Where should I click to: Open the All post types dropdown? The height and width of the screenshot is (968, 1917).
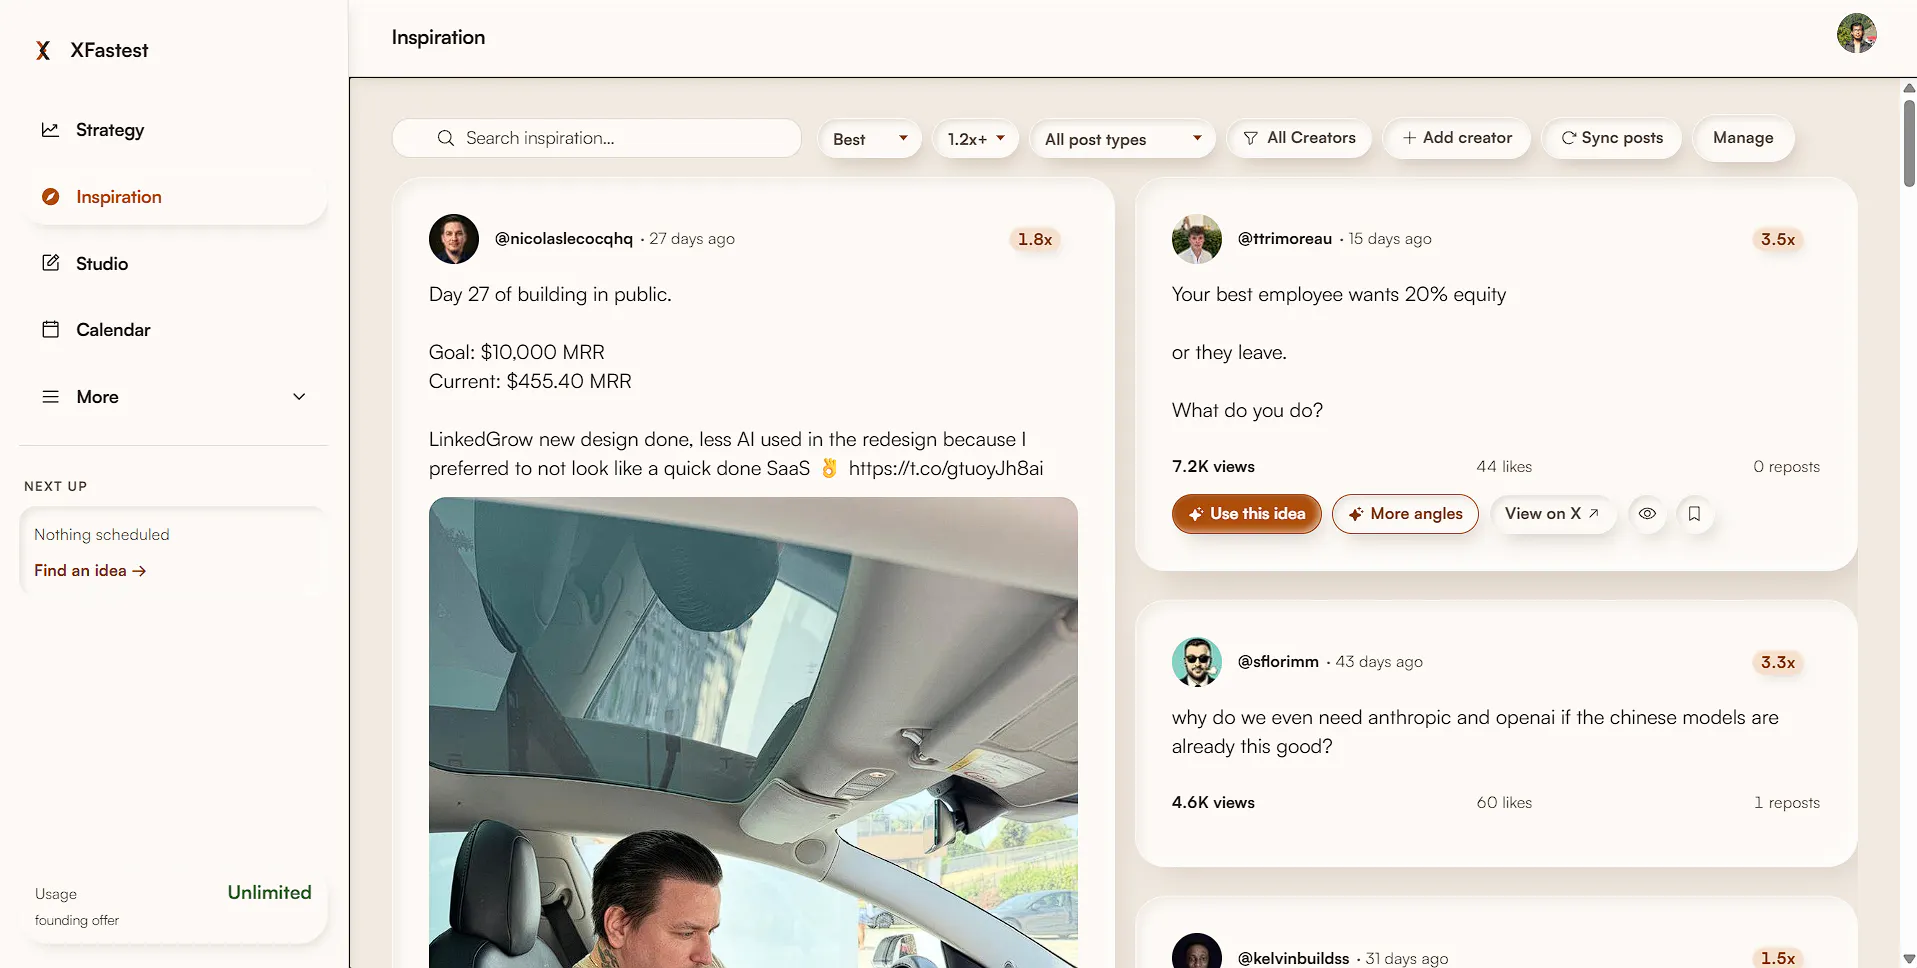[1122, 139]
